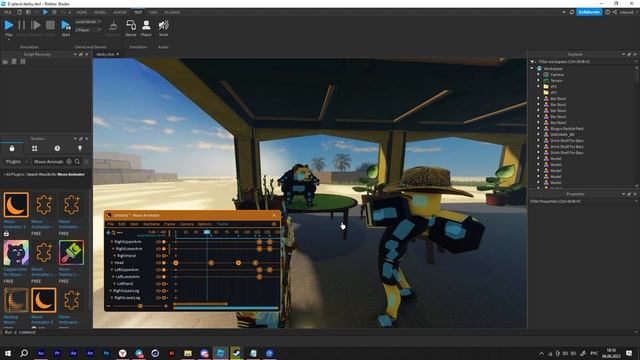Expand the Bingus Particle Pack model

point(538,129)
